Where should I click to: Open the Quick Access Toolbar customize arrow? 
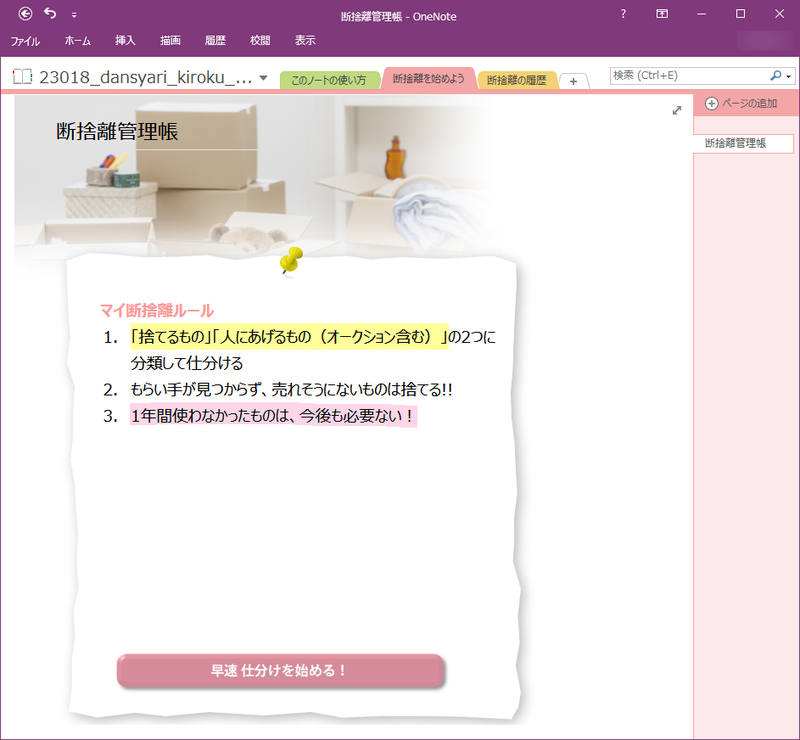pyautogui.click(x=73, y=14)
